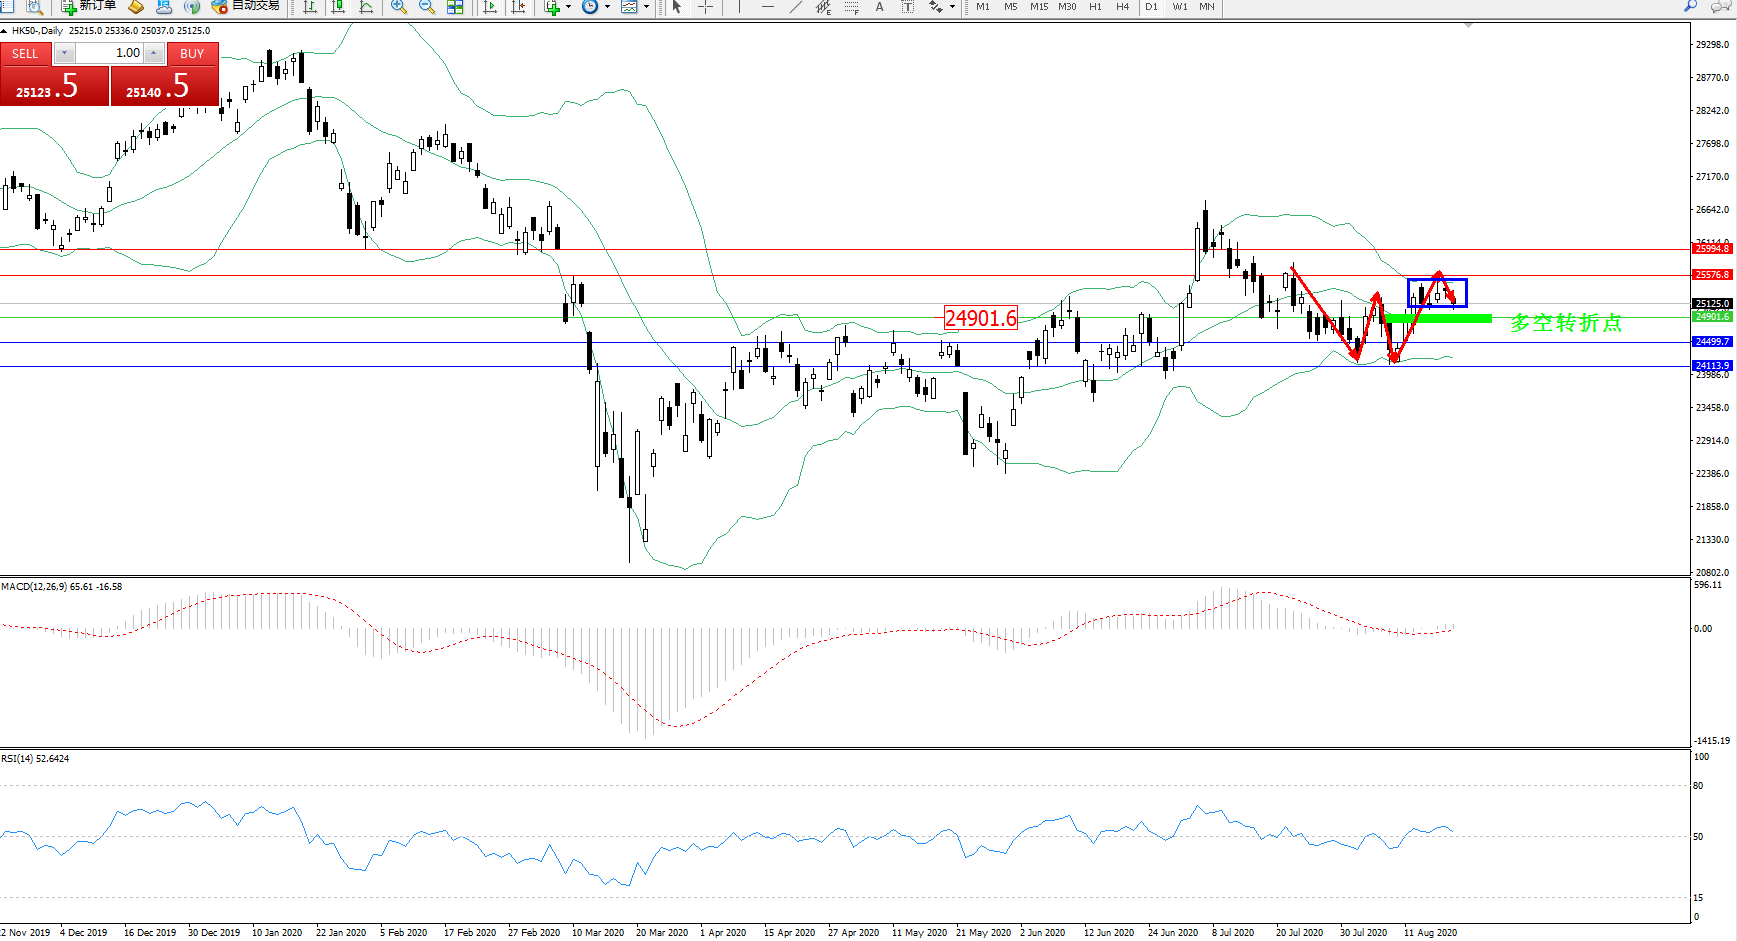Click the red BUY button
The width and height of the screenshot is (1737, 941).
pyautogui.click(x=192, y=54)
